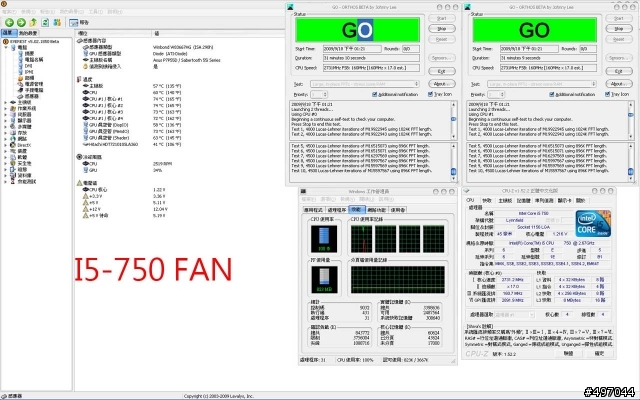Click Intel Core i5 logo in CPU-Z
640x400 pixels.
(x=593, y=223)
